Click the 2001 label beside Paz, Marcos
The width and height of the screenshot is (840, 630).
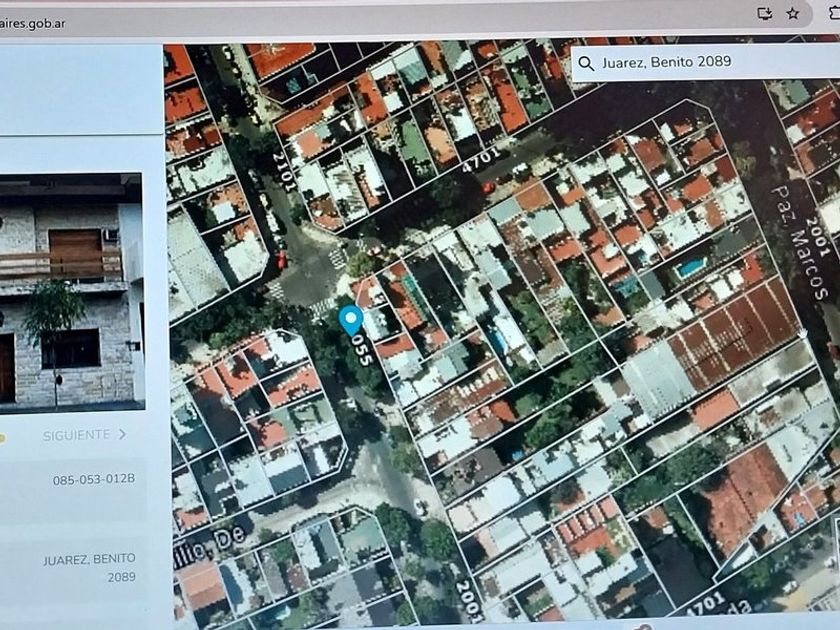(x=819, y=238)
